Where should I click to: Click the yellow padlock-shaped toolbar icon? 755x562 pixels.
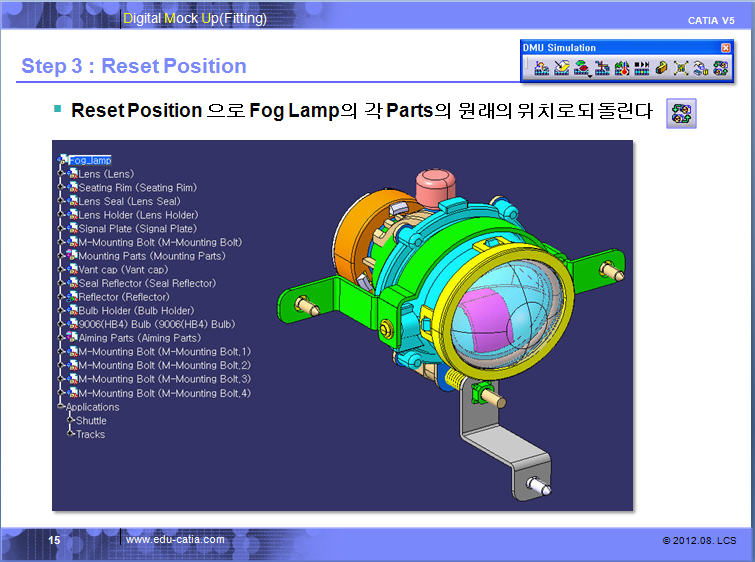662,68
